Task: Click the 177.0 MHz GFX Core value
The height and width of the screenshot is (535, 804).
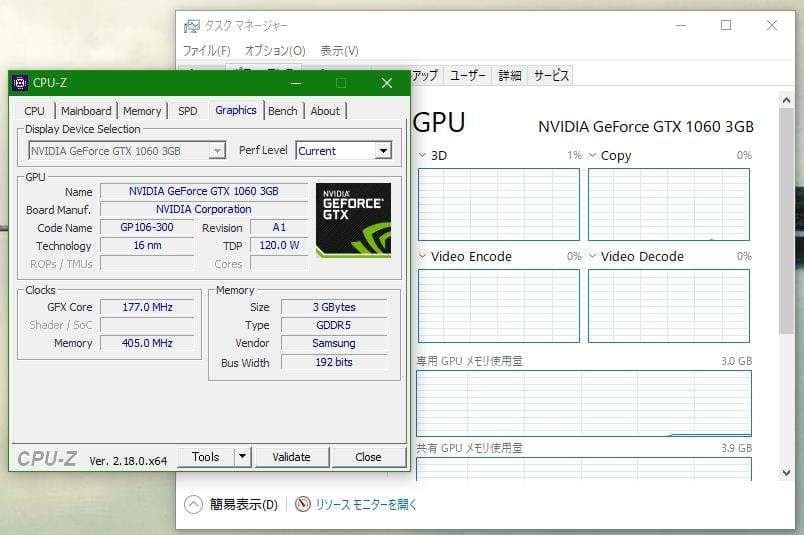Action: point(147,307)
